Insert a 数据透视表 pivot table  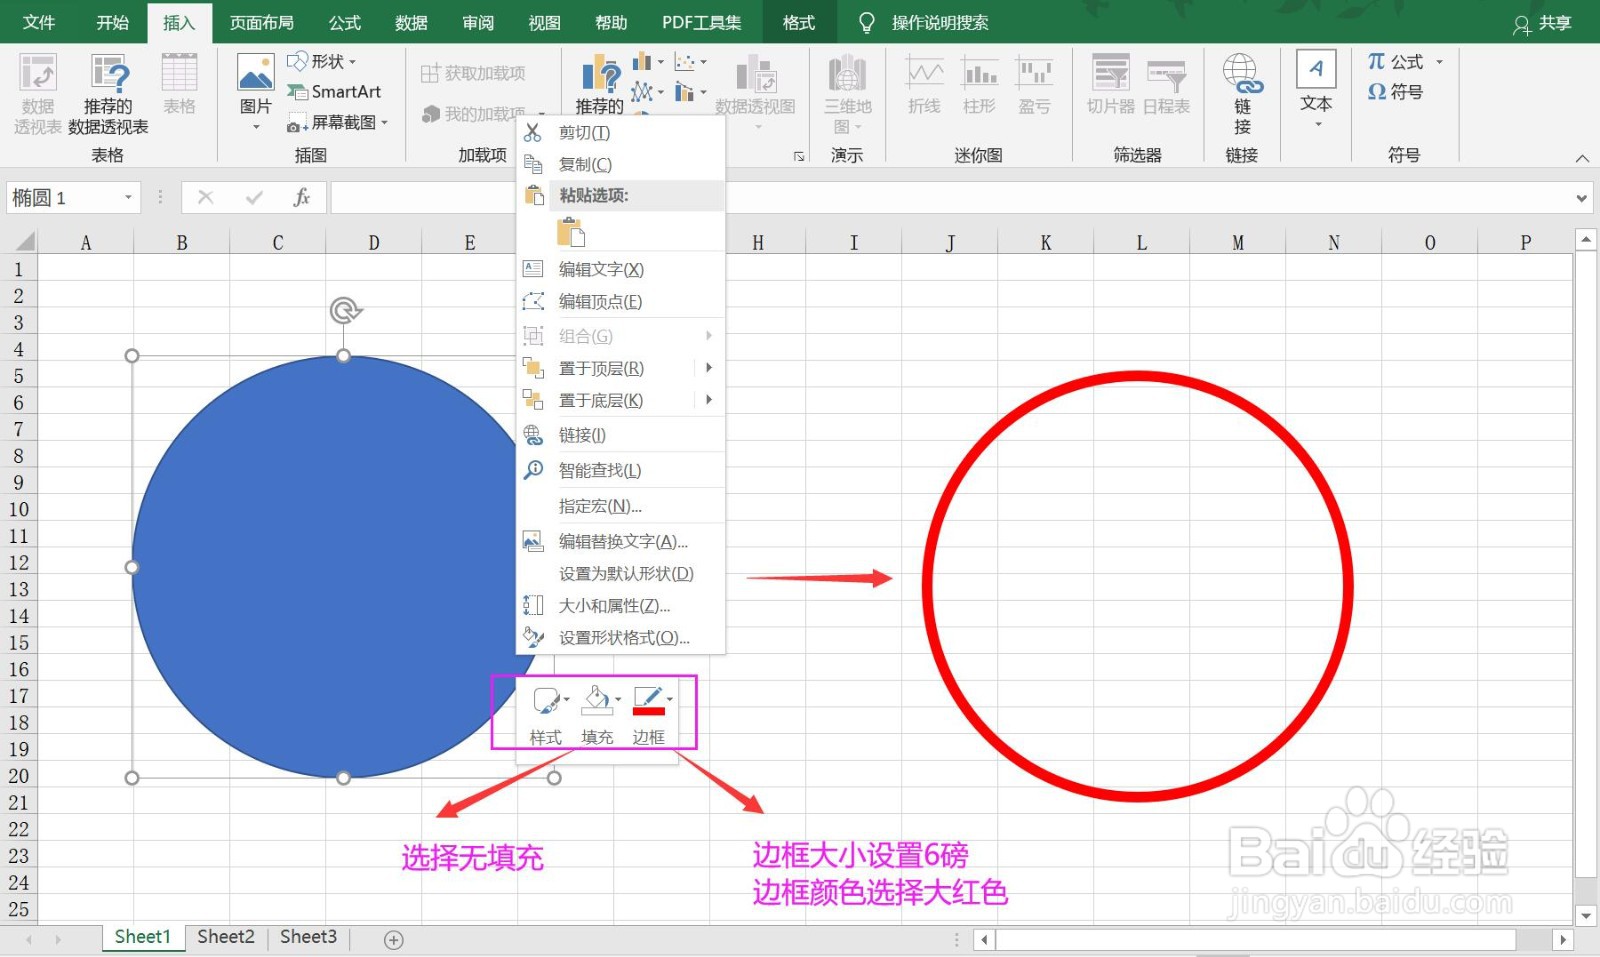point(37,90)
